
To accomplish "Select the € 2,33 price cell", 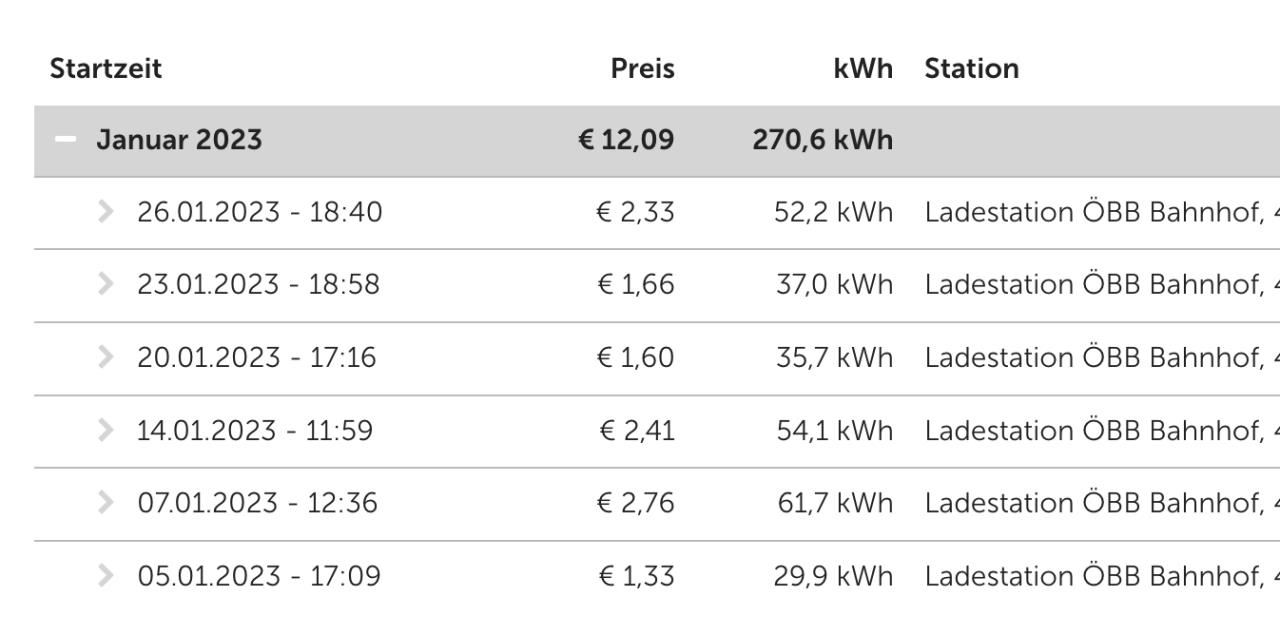I will [x=636, y=212].
